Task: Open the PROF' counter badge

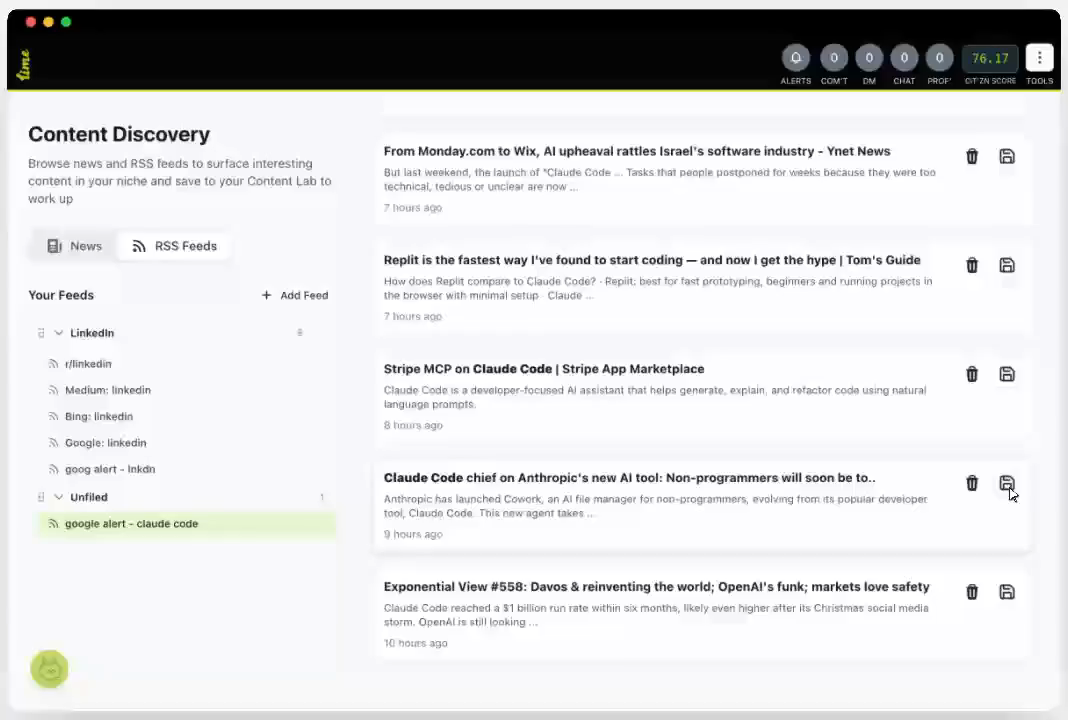Action: (x=939, y=58)
